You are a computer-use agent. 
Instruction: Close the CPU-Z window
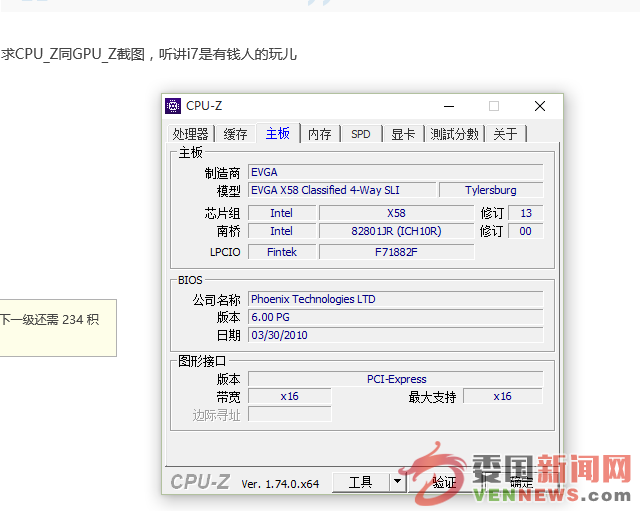click(x=540, y=106)
